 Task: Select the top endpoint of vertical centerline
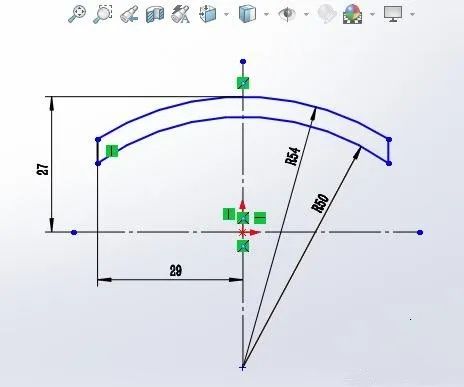point(243,62)
